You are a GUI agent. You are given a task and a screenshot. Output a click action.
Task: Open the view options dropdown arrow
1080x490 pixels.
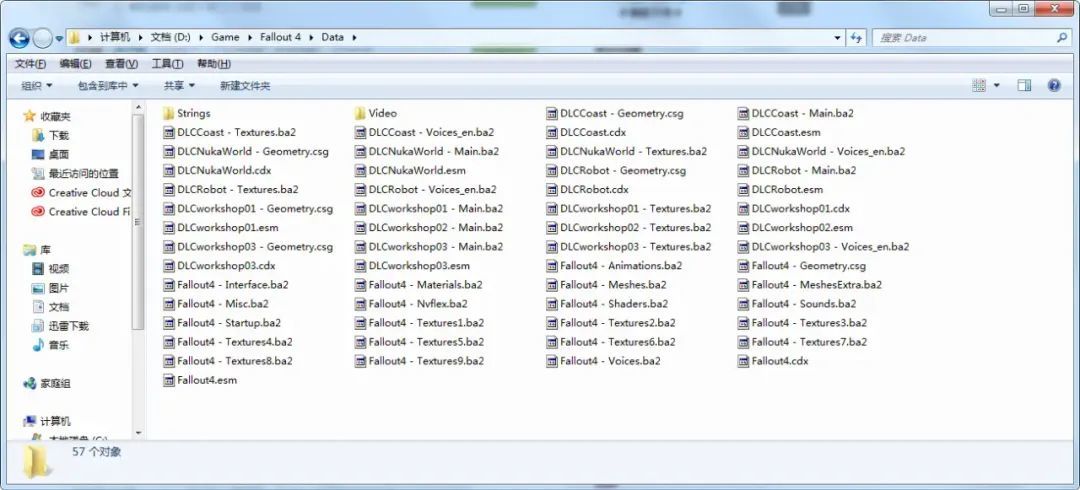pos(997,85)
